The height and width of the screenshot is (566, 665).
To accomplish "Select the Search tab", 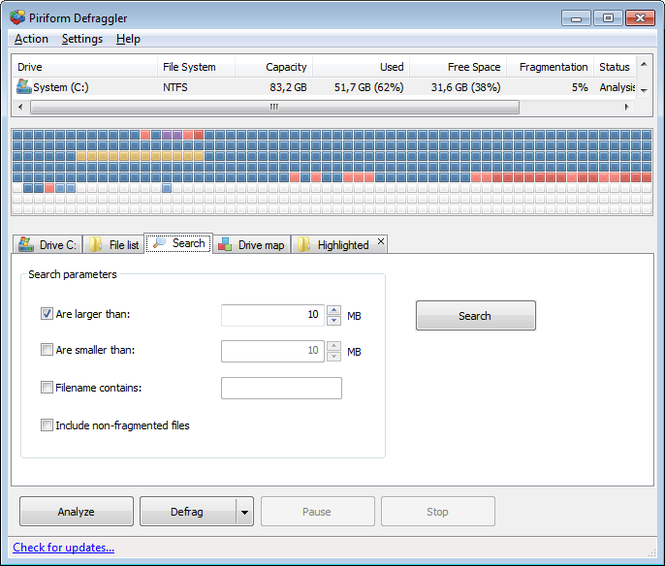I will coord(178,243).
